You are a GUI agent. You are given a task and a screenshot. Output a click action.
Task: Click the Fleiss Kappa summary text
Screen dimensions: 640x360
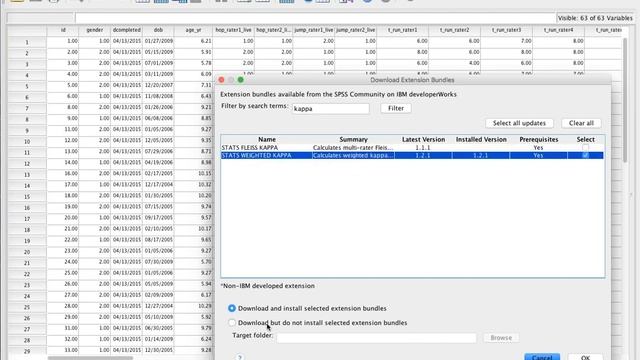click(x=353, y=148)
